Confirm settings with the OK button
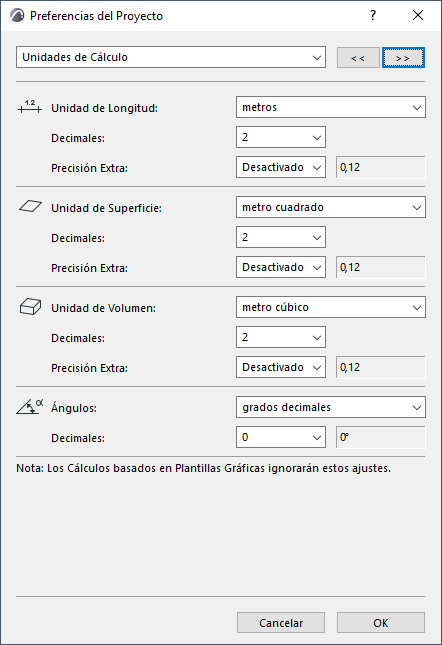 click(x=381, y=623)
